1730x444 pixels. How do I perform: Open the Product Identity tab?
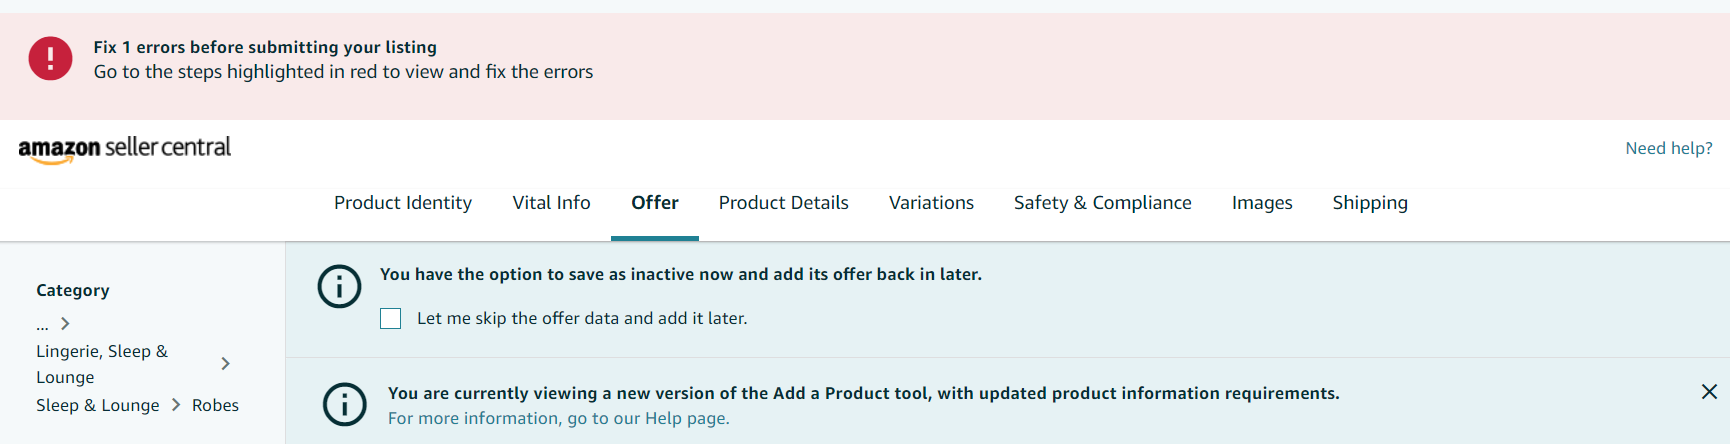[403, 203]
